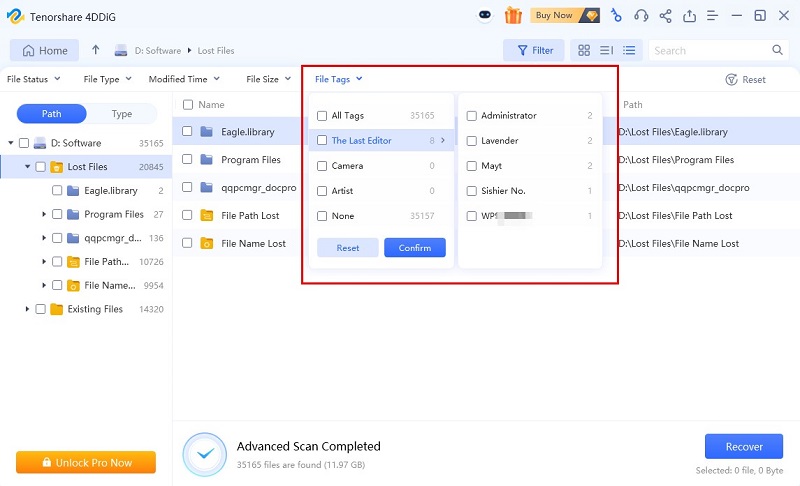Collapse the D: Software tree node

click(x=11, y=143)
